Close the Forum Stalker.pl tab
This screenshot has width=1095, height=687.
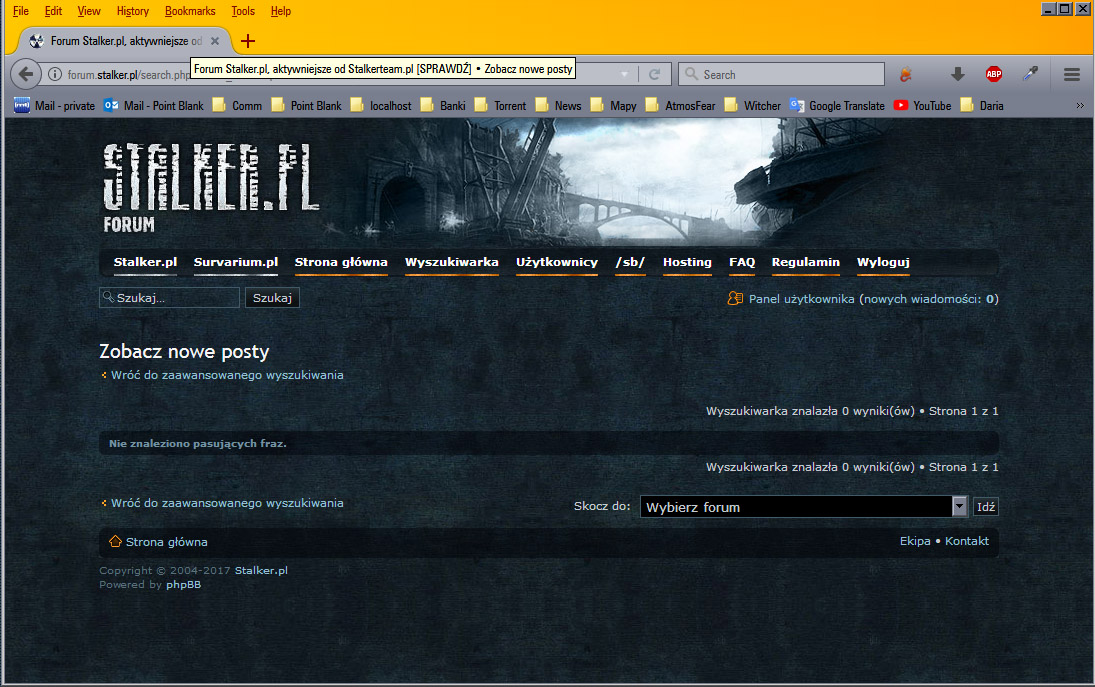pyautogui.click(x=215, y=41)
